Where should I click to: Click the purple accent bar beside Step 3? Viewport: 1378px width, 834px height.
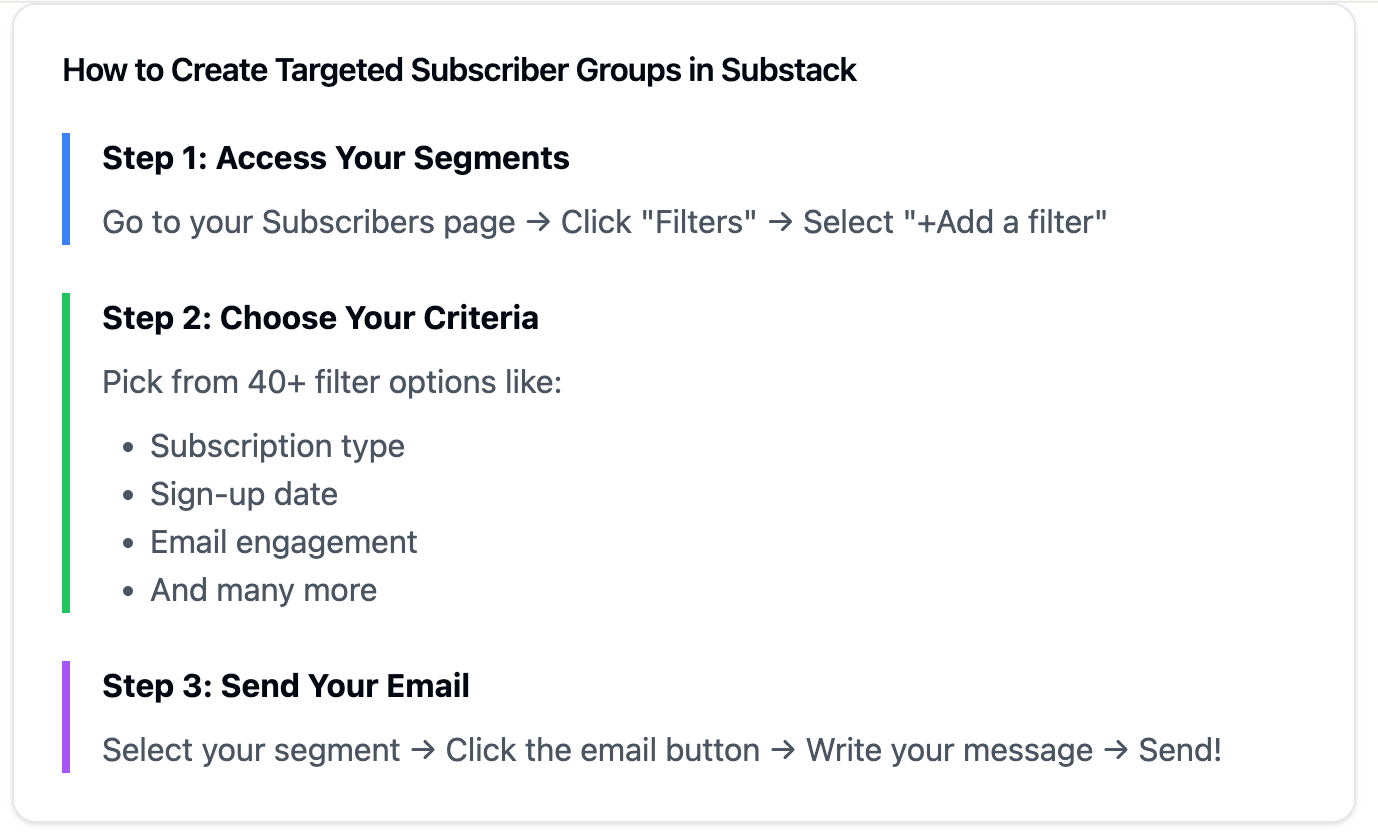66,716
